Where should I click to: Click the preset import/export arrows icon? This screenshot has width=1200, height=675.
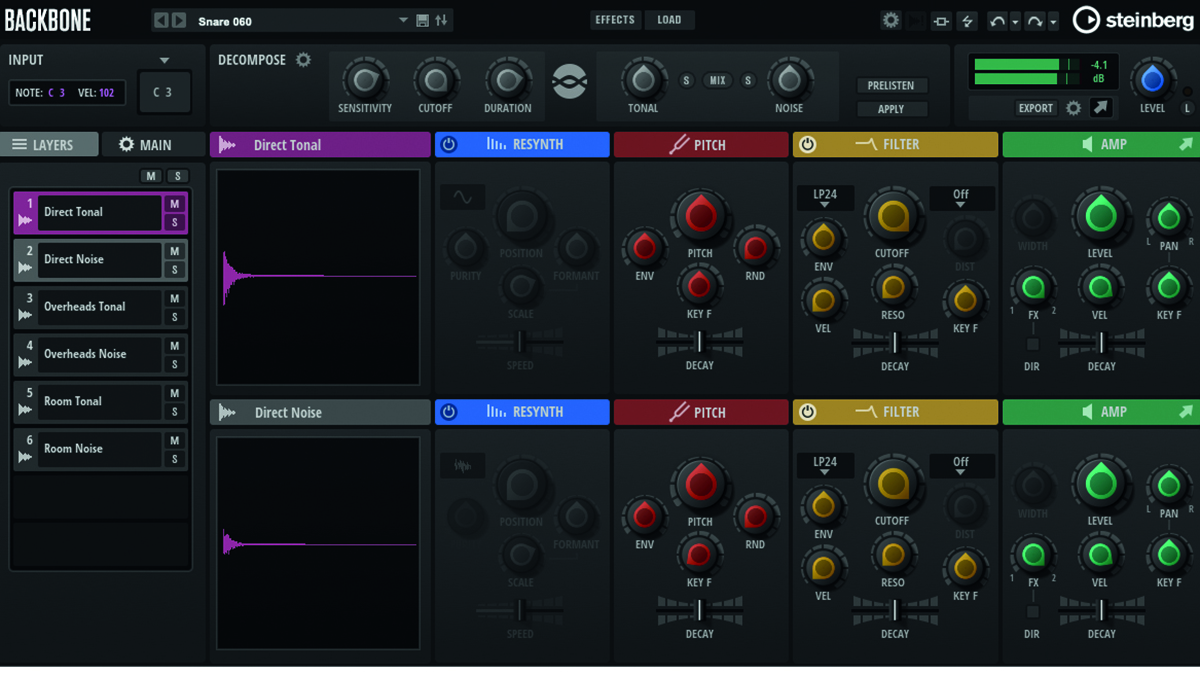coord(441,20)
